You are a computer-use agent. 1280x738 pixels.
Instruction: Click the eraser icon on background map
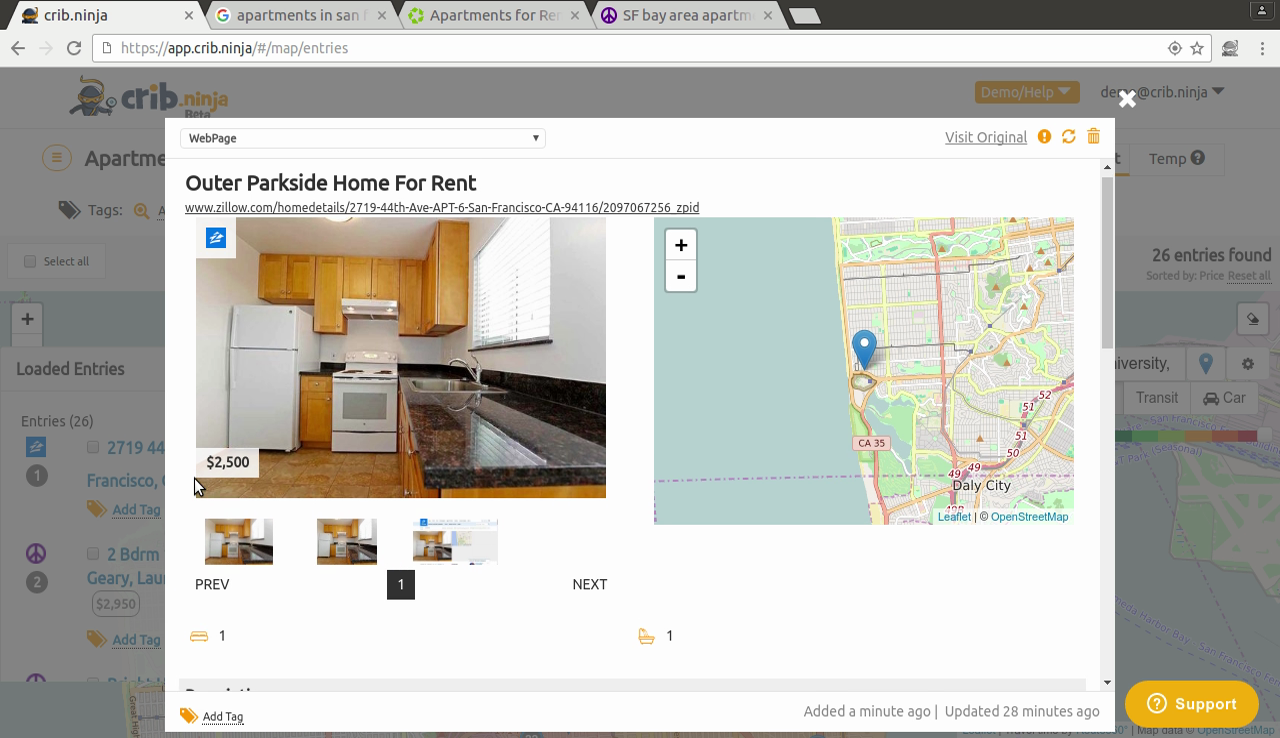(x=1253, y=319)
